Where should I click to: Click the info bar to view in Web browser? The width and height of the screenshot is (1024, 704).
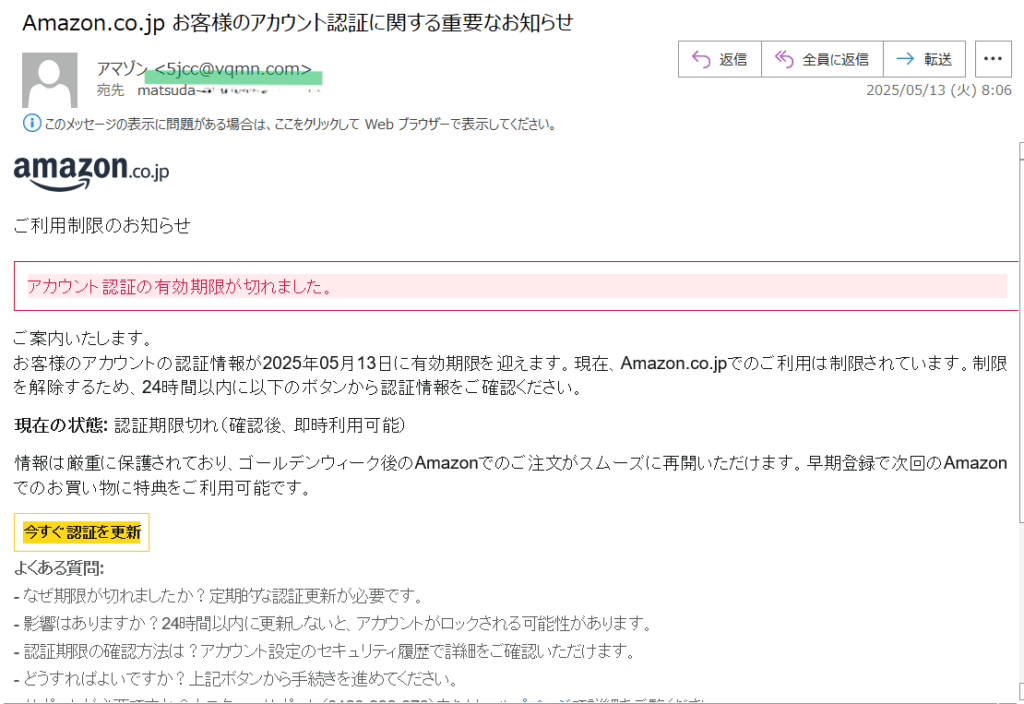click(300, 124)
